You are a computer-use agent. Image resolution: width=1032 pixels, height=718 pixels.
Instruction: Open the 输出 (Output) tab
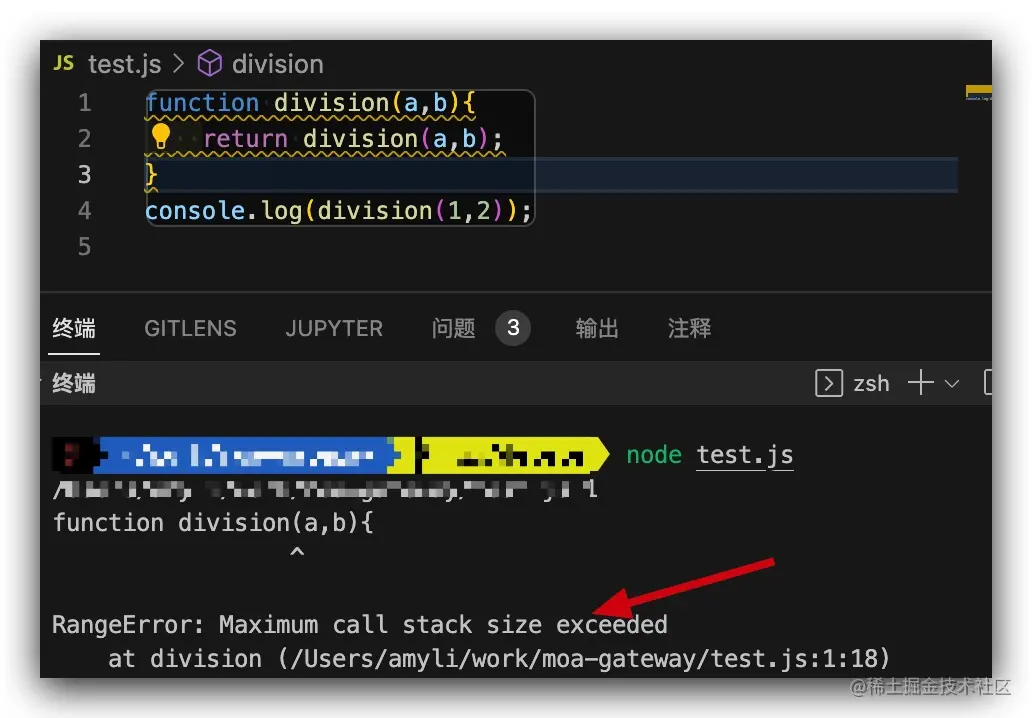(x=597, y=328)
